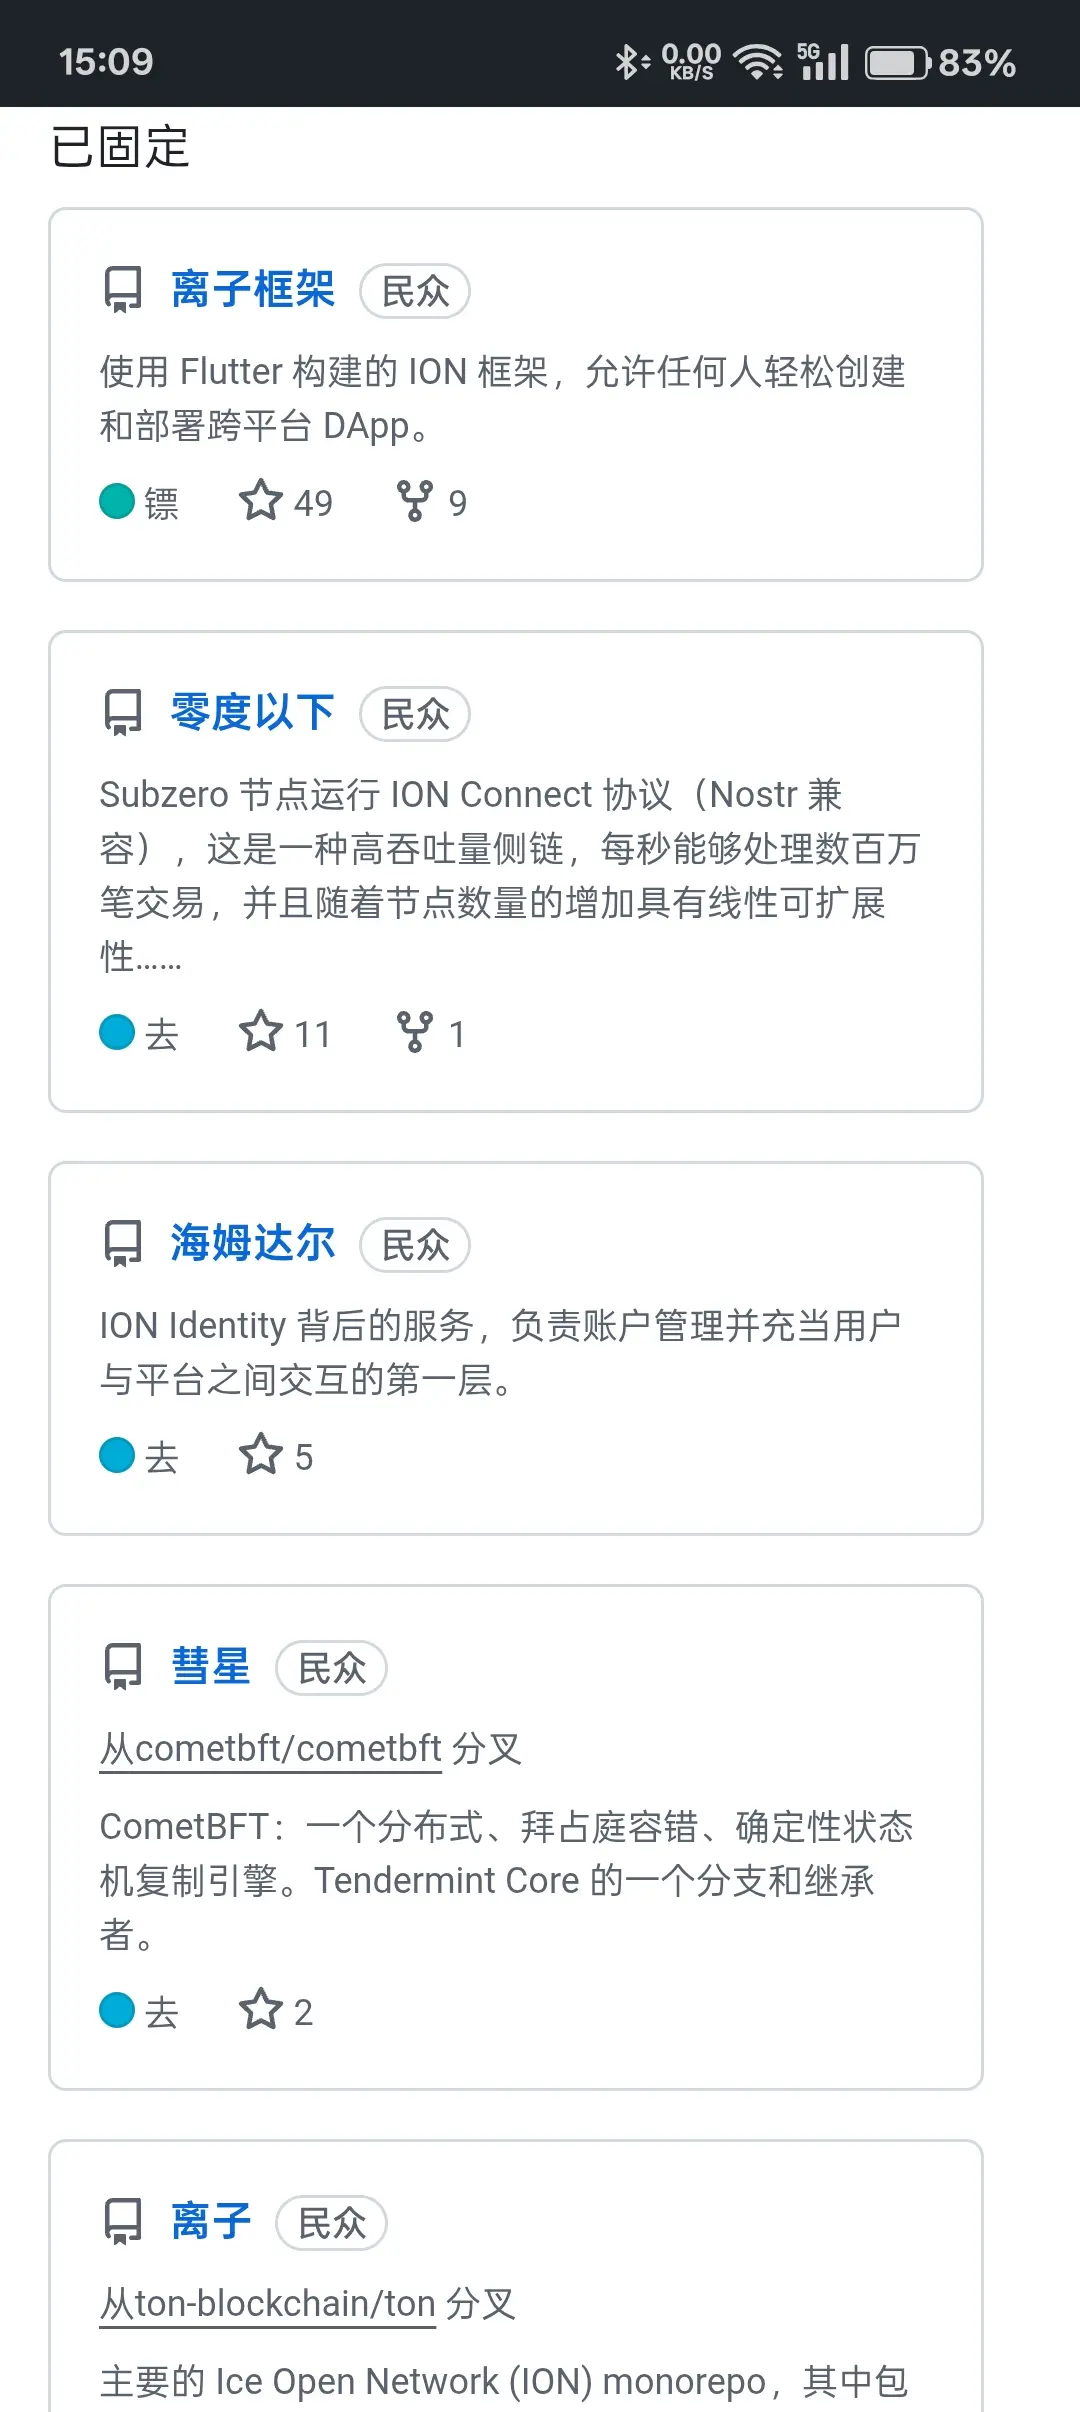This screenshot has width=1080, height=2412.
Task: Tap the battery indicator in status bar
Action: coord(897,63)
